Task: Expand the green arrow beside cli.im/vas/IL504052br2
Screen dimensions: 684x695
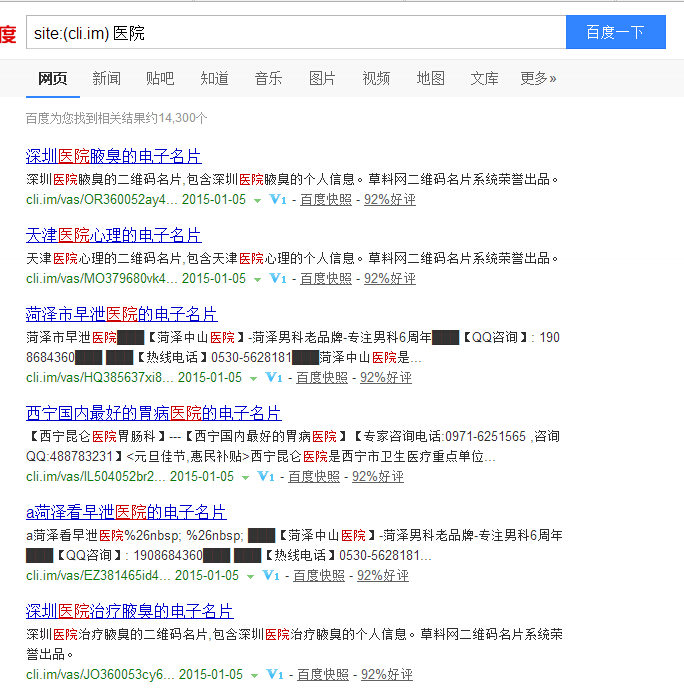Action: point(245,478)
